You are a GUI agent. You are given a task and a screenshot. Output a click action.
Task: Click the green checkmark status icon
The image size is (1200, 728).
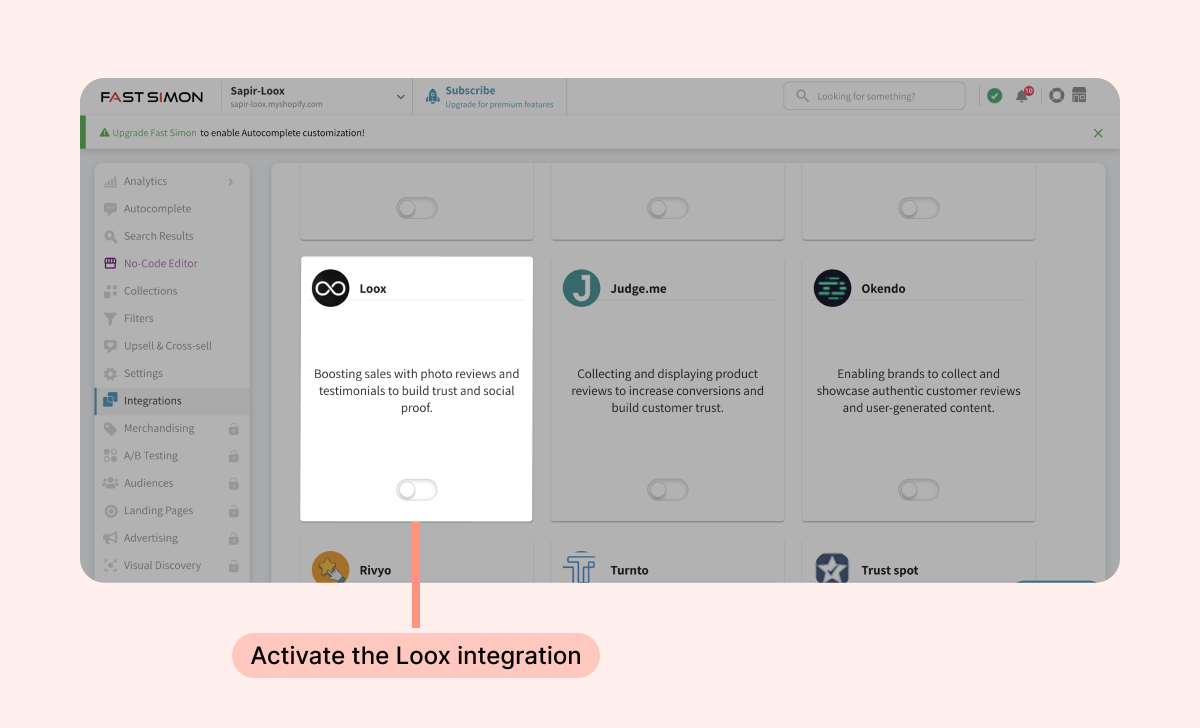point(994,96)
